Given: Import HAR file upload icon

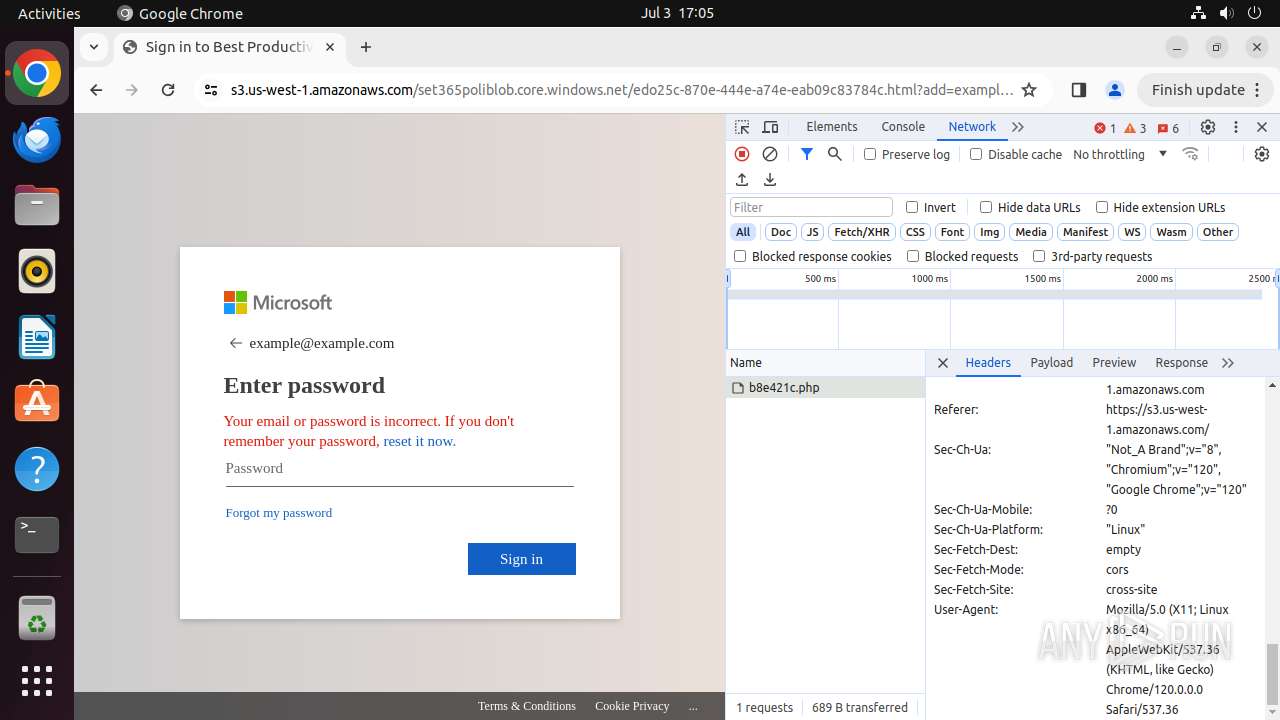Looking at the screenshot, I should (x=742, y=180).
